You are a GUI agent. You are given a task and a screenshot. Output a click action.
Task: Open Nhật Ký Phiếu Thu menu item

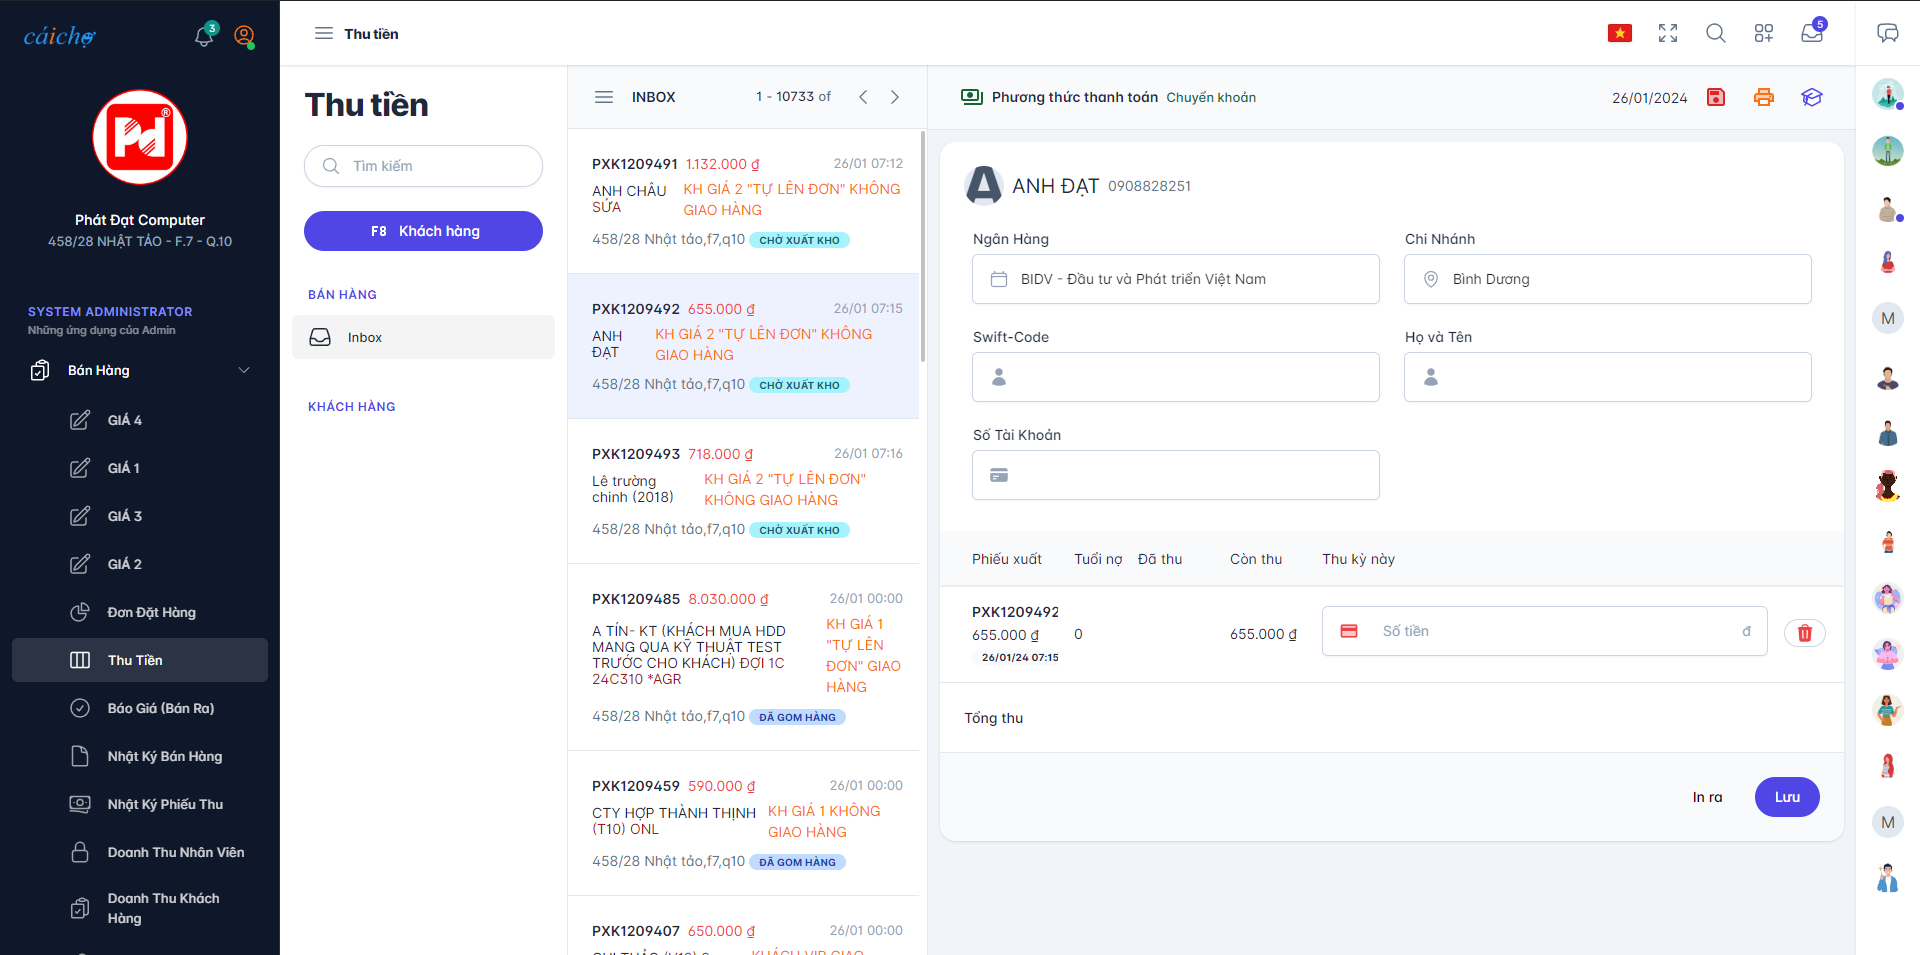(x=165, y=804)
